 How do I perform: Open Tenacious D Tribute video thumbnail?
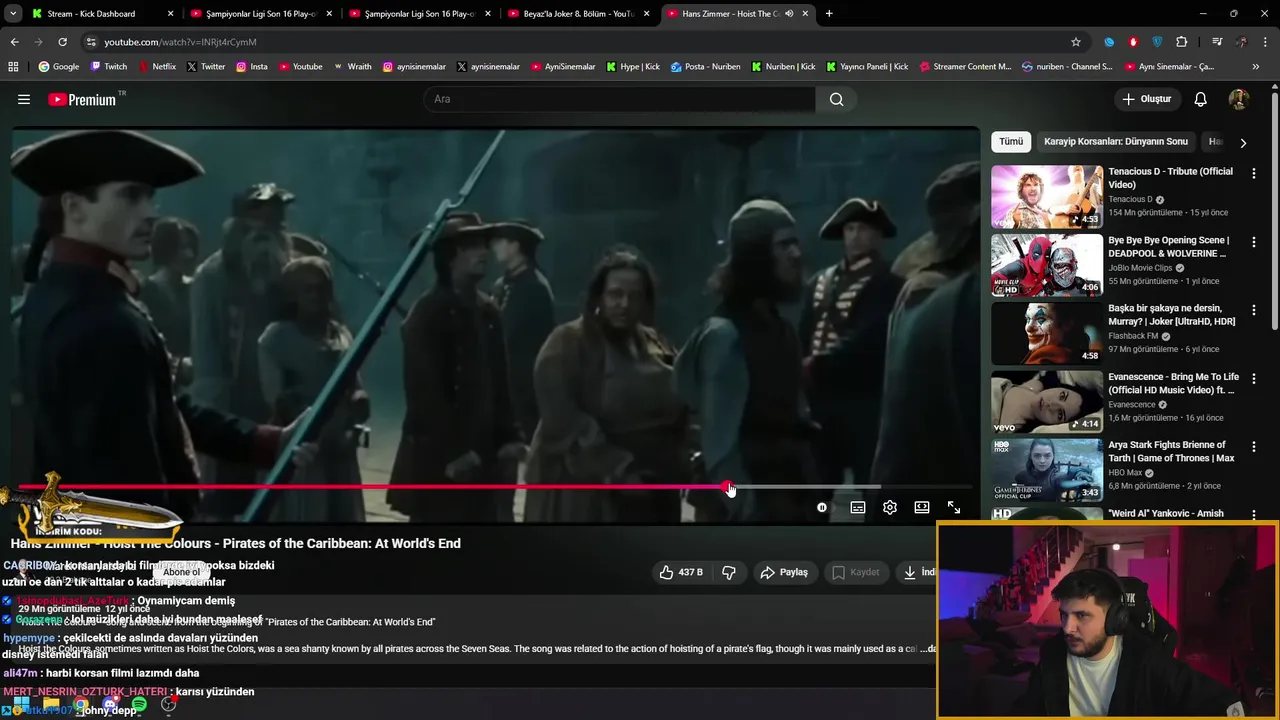[x=1047, y=197]
